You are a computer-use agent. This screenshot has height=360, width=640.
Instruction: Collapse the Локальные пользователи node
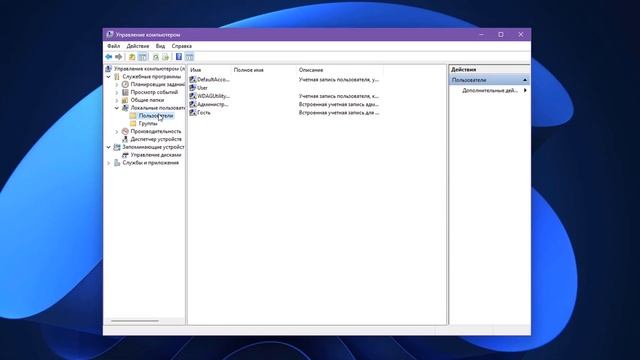coord(117,108)
